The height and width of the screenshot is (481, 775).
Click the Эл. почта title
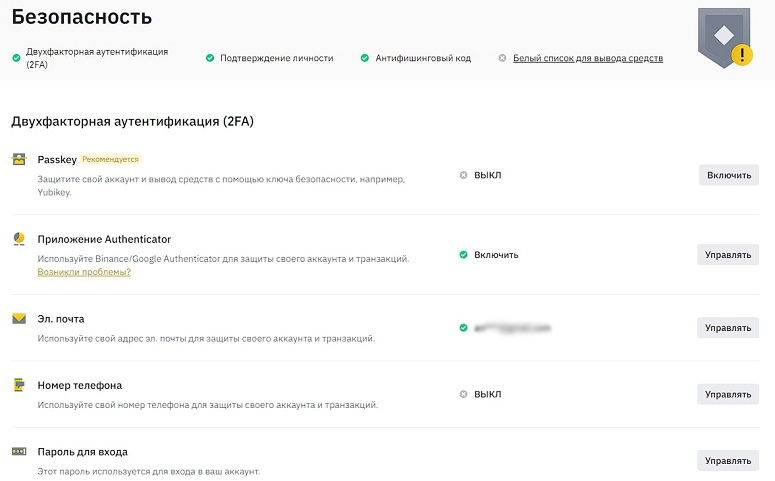(61, 319)
